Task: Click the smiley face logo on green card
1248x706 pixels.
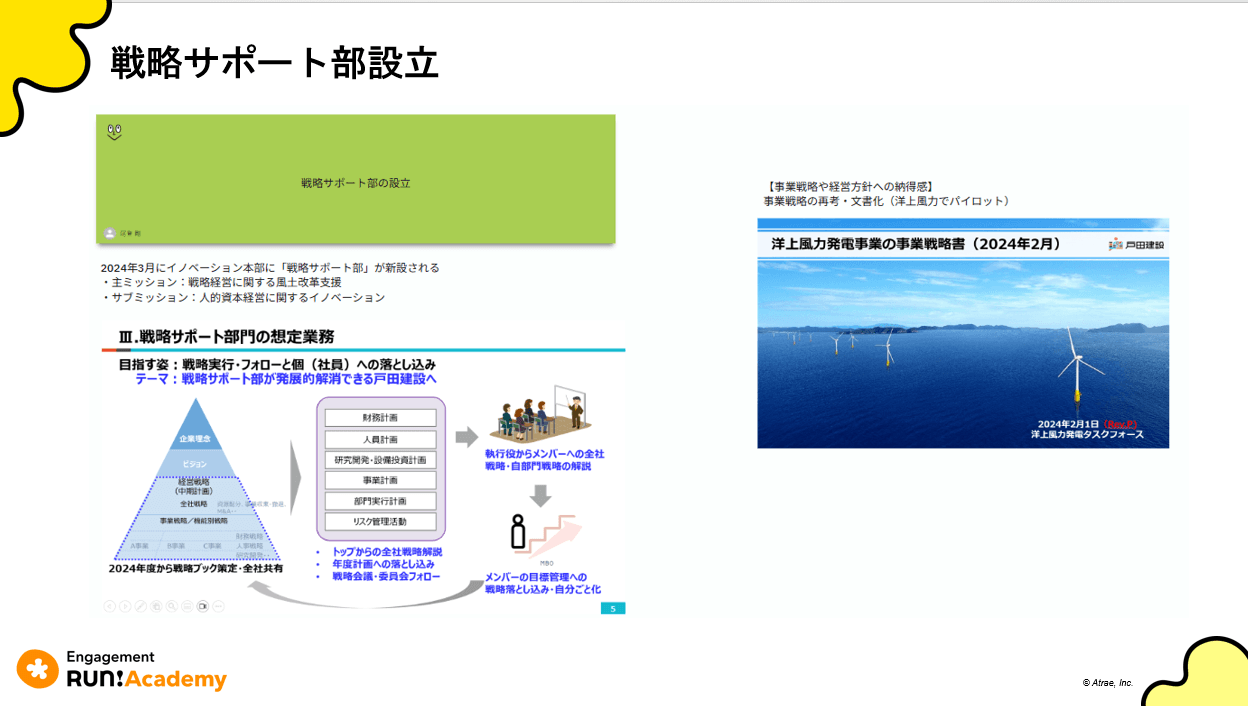Action: pos(114,131)
